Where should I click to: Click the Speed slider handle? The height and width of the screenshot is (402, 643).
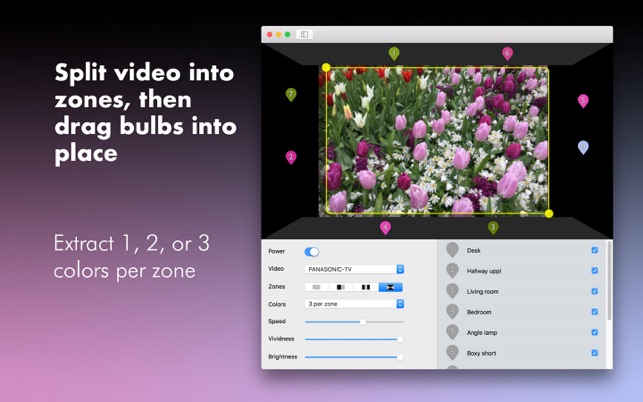coord(363,322)
